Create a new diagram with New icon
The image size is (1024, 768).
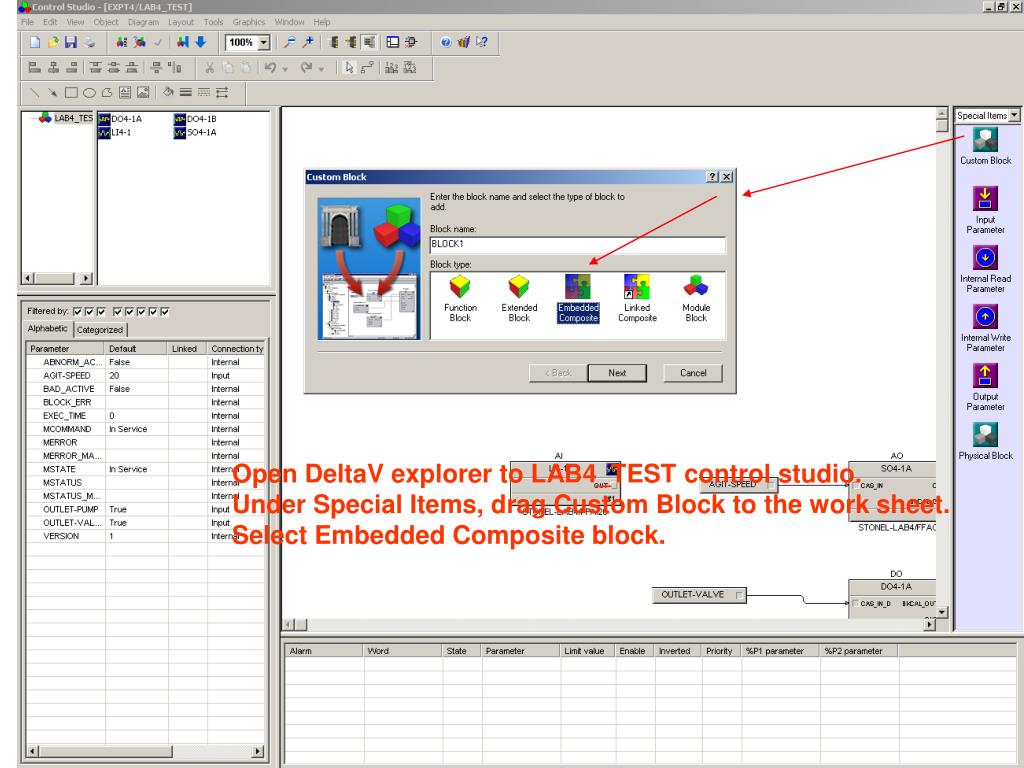tap(35, 42)
